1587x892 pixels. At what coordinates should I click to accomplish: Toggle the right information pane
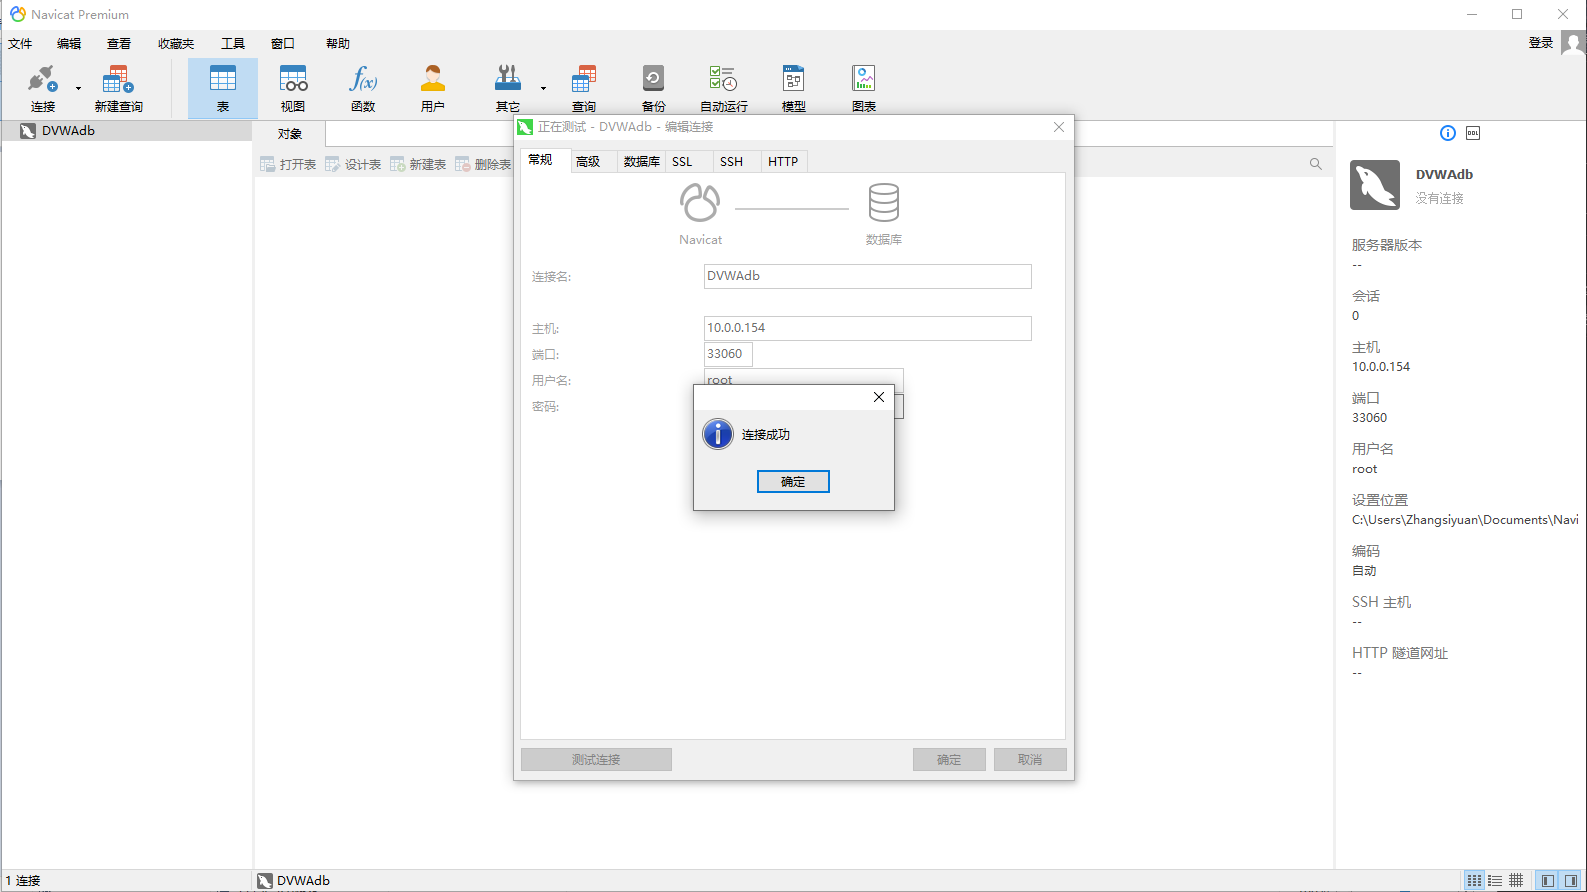pyautogui.click(x=1571, y=881)
